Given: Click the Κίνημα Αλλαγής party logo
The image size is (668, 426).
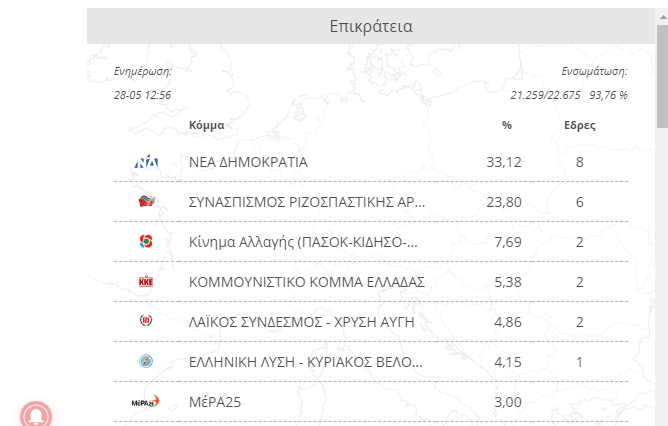Looking at the screenshot, I should (146, 242).
